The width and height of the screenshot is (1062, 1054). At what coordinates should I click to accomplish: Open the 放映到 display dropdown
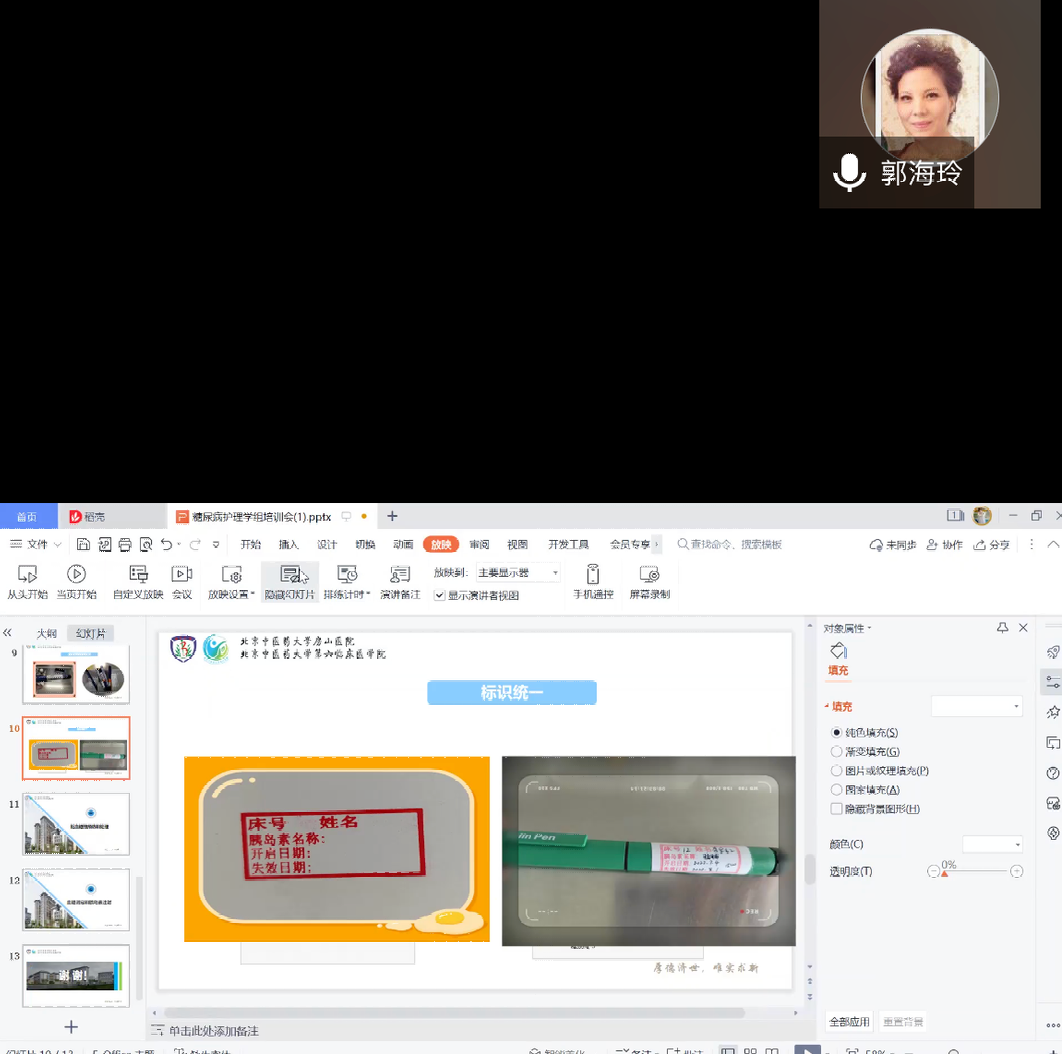pos(518,573)
